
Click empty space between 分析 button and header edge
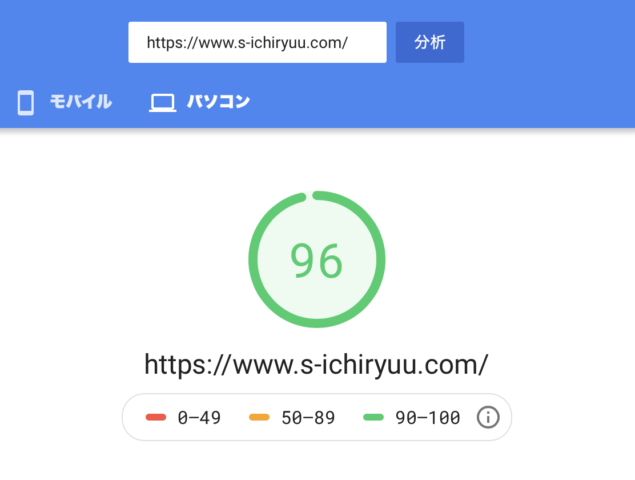[x=550, y=43]
